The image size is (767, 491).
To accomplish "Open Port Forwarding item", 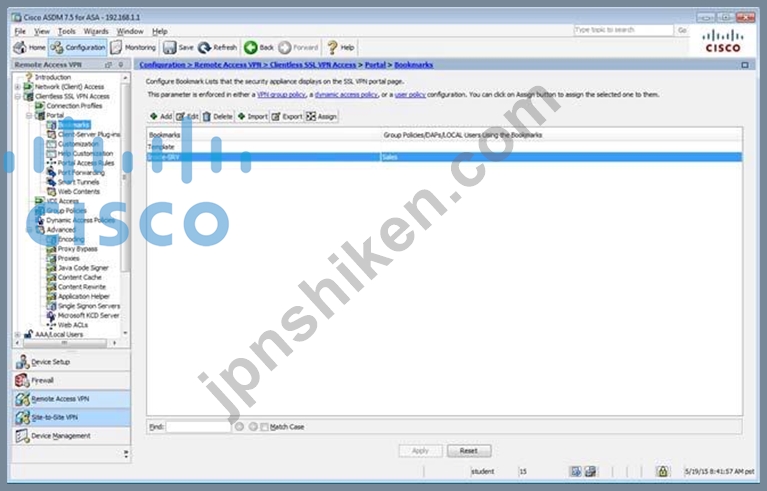I will click(81, 172).
